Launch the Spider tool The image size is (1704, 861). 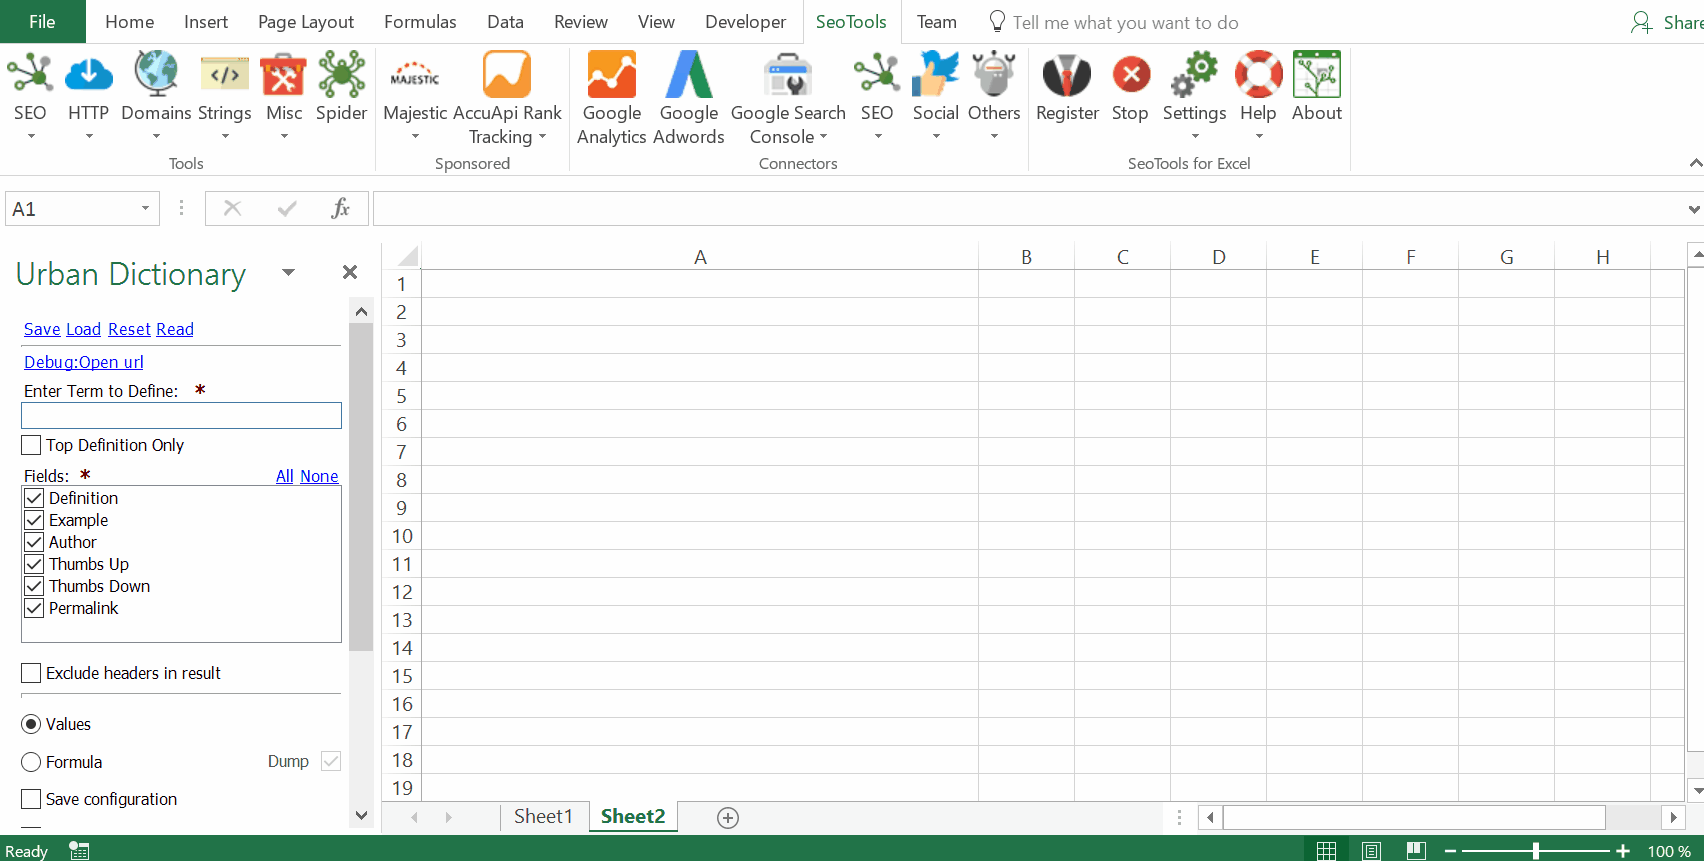click(342, 75)
